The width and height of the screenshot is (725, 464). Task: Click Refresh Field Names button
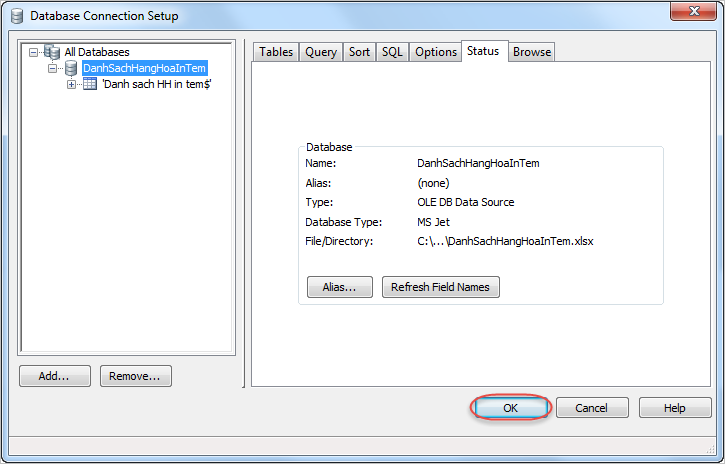click(x=441, y=287)
